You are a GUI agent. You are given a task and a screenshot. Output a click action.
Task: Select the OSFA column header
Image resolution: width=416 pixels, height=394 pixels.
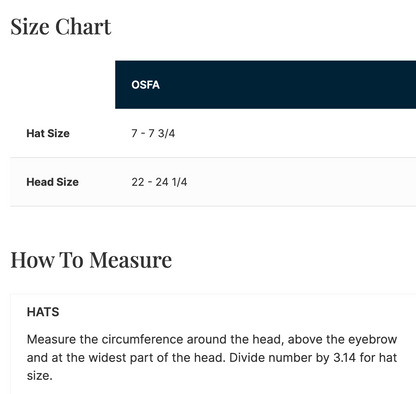pyautogui.click(x=145, y=85)
